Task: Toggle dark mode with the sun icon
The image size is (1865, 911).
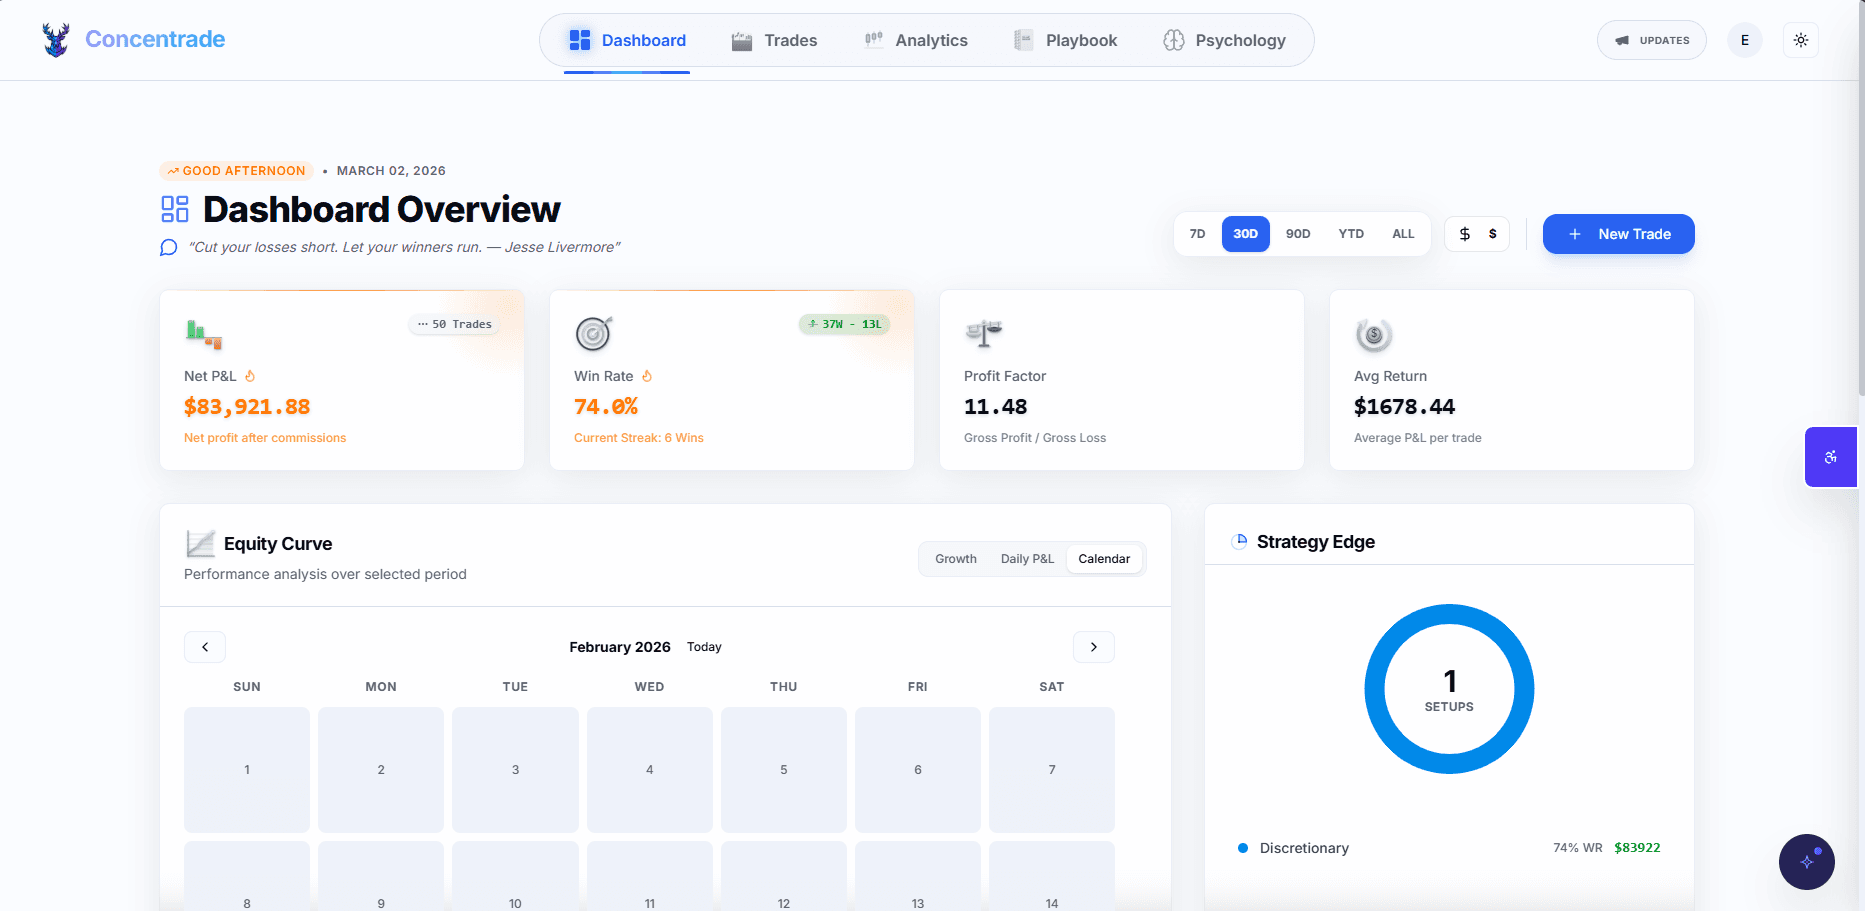Action: click(x=1801, y=40)
